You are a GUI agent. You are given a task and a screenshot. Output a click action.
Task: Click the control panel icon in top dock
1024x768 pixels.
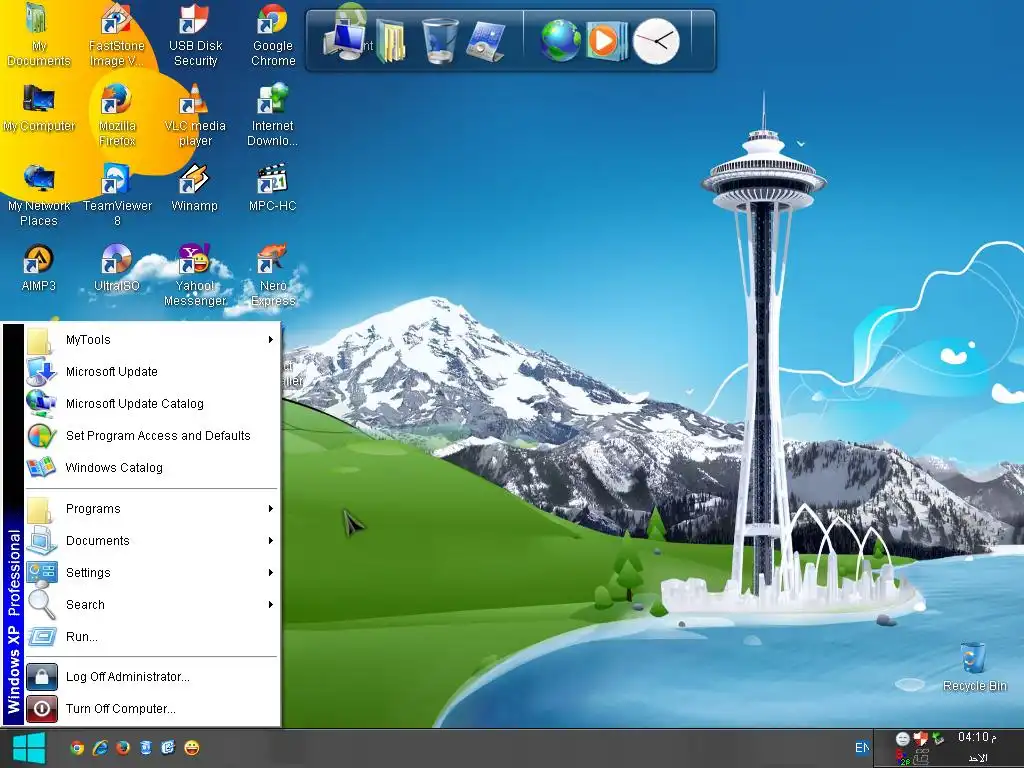tap(486, 41)
